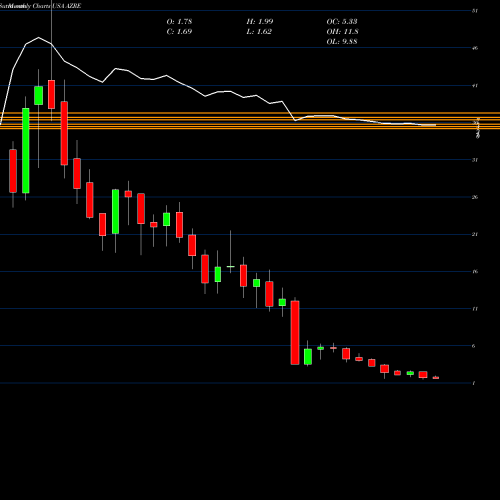The image size is (500, 500).
Task: Click the low value 'L: 1.62'
Action: tap(259, 32)
